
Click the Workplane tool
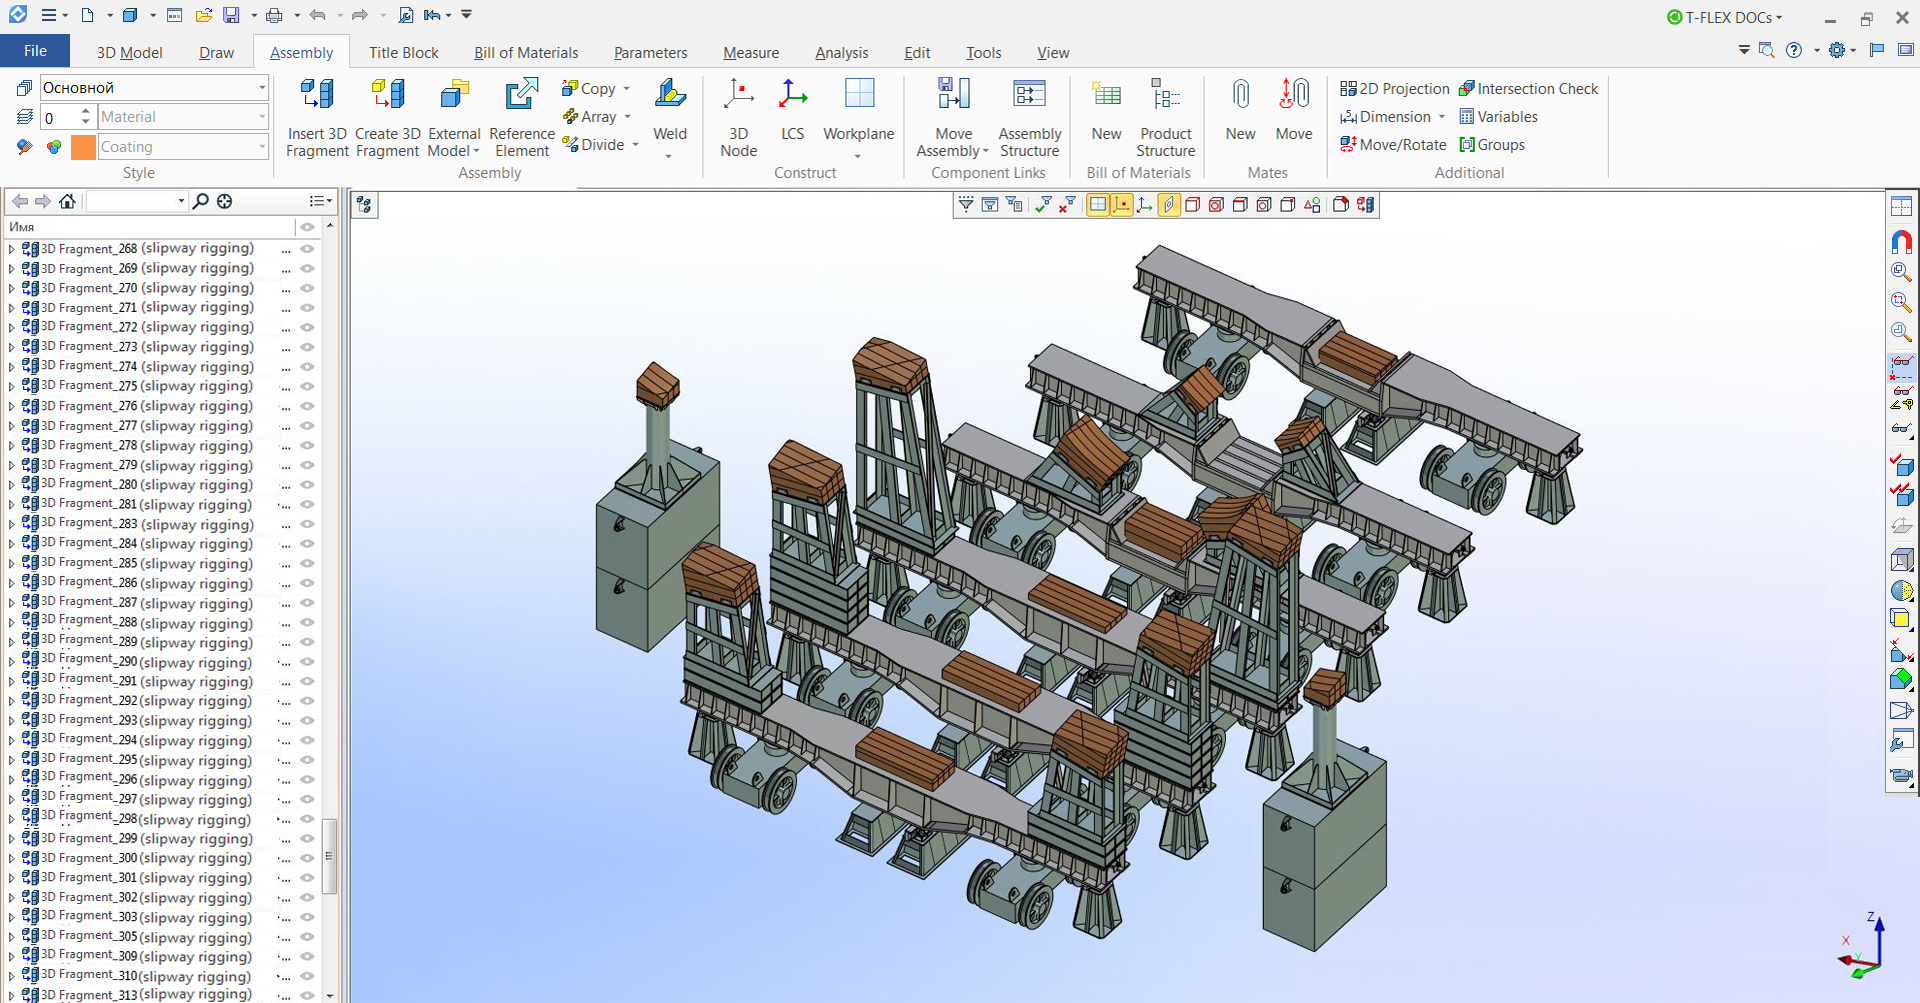point(858,118)
